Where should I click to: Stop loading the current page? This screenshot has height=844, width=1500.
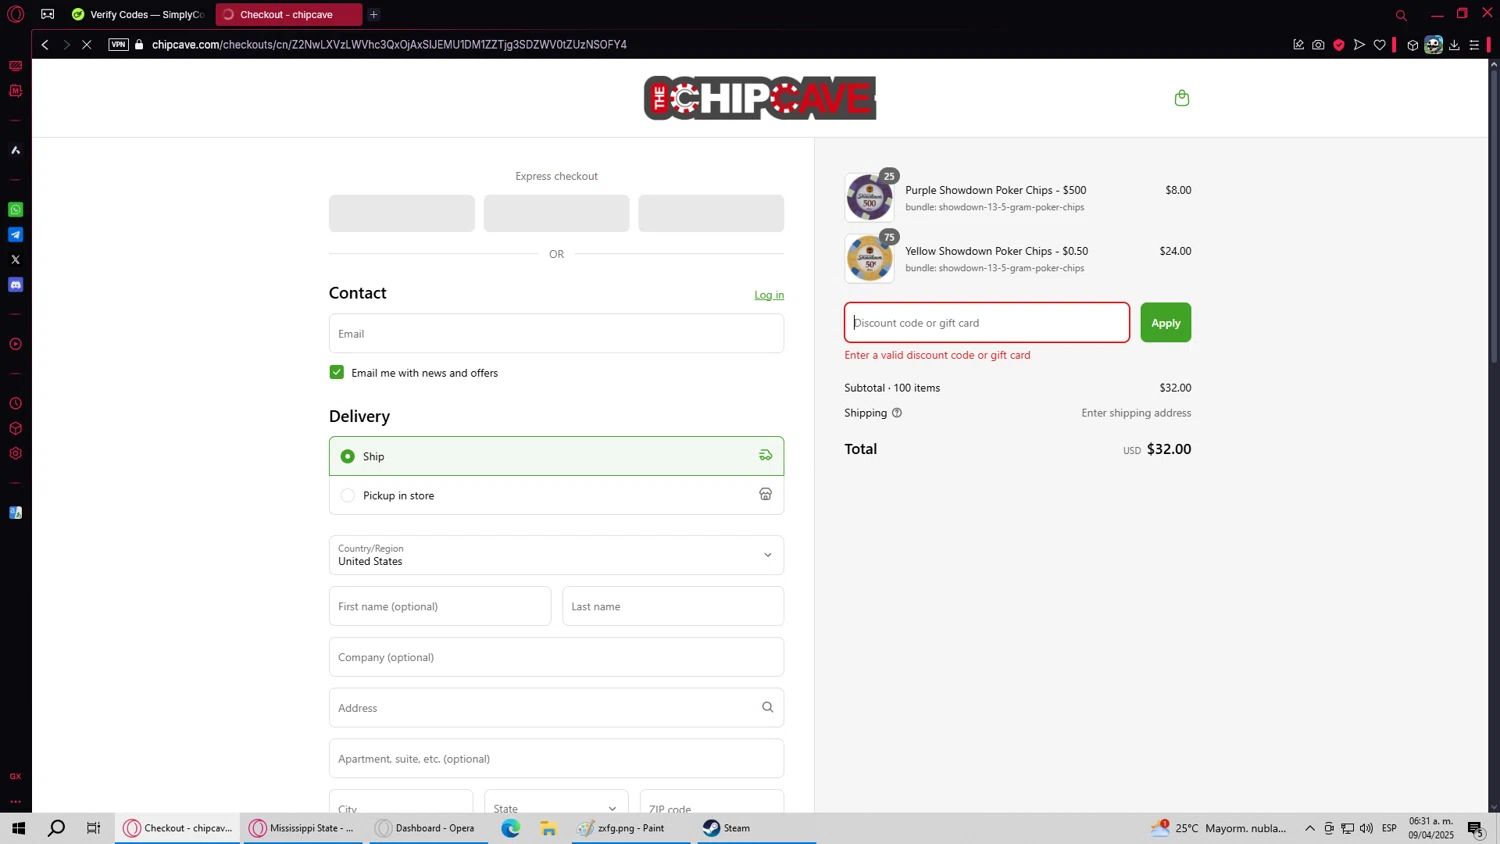pyautogui.click(x=87, y=44)
